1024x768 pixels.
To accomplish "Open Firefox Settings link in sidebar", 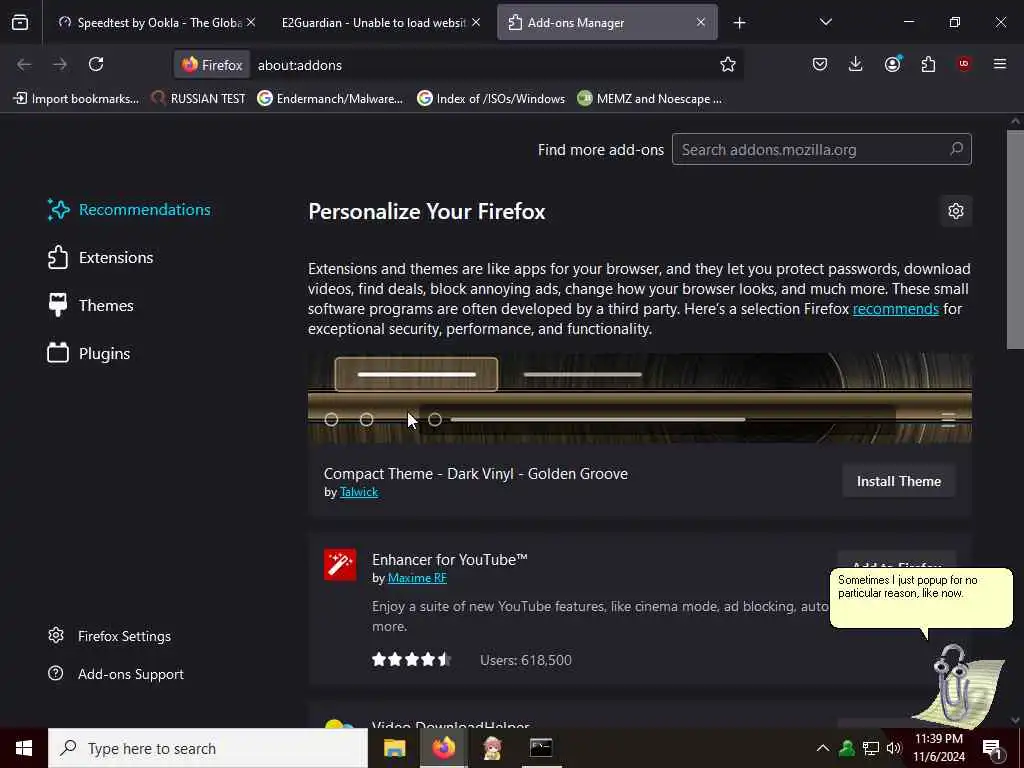I will pyautogui.click(x=110, y=636).
